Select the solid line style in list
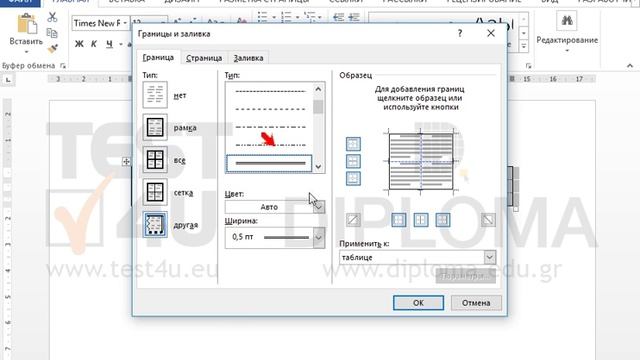Screen dimensions: 640x360 pos(269,163)
